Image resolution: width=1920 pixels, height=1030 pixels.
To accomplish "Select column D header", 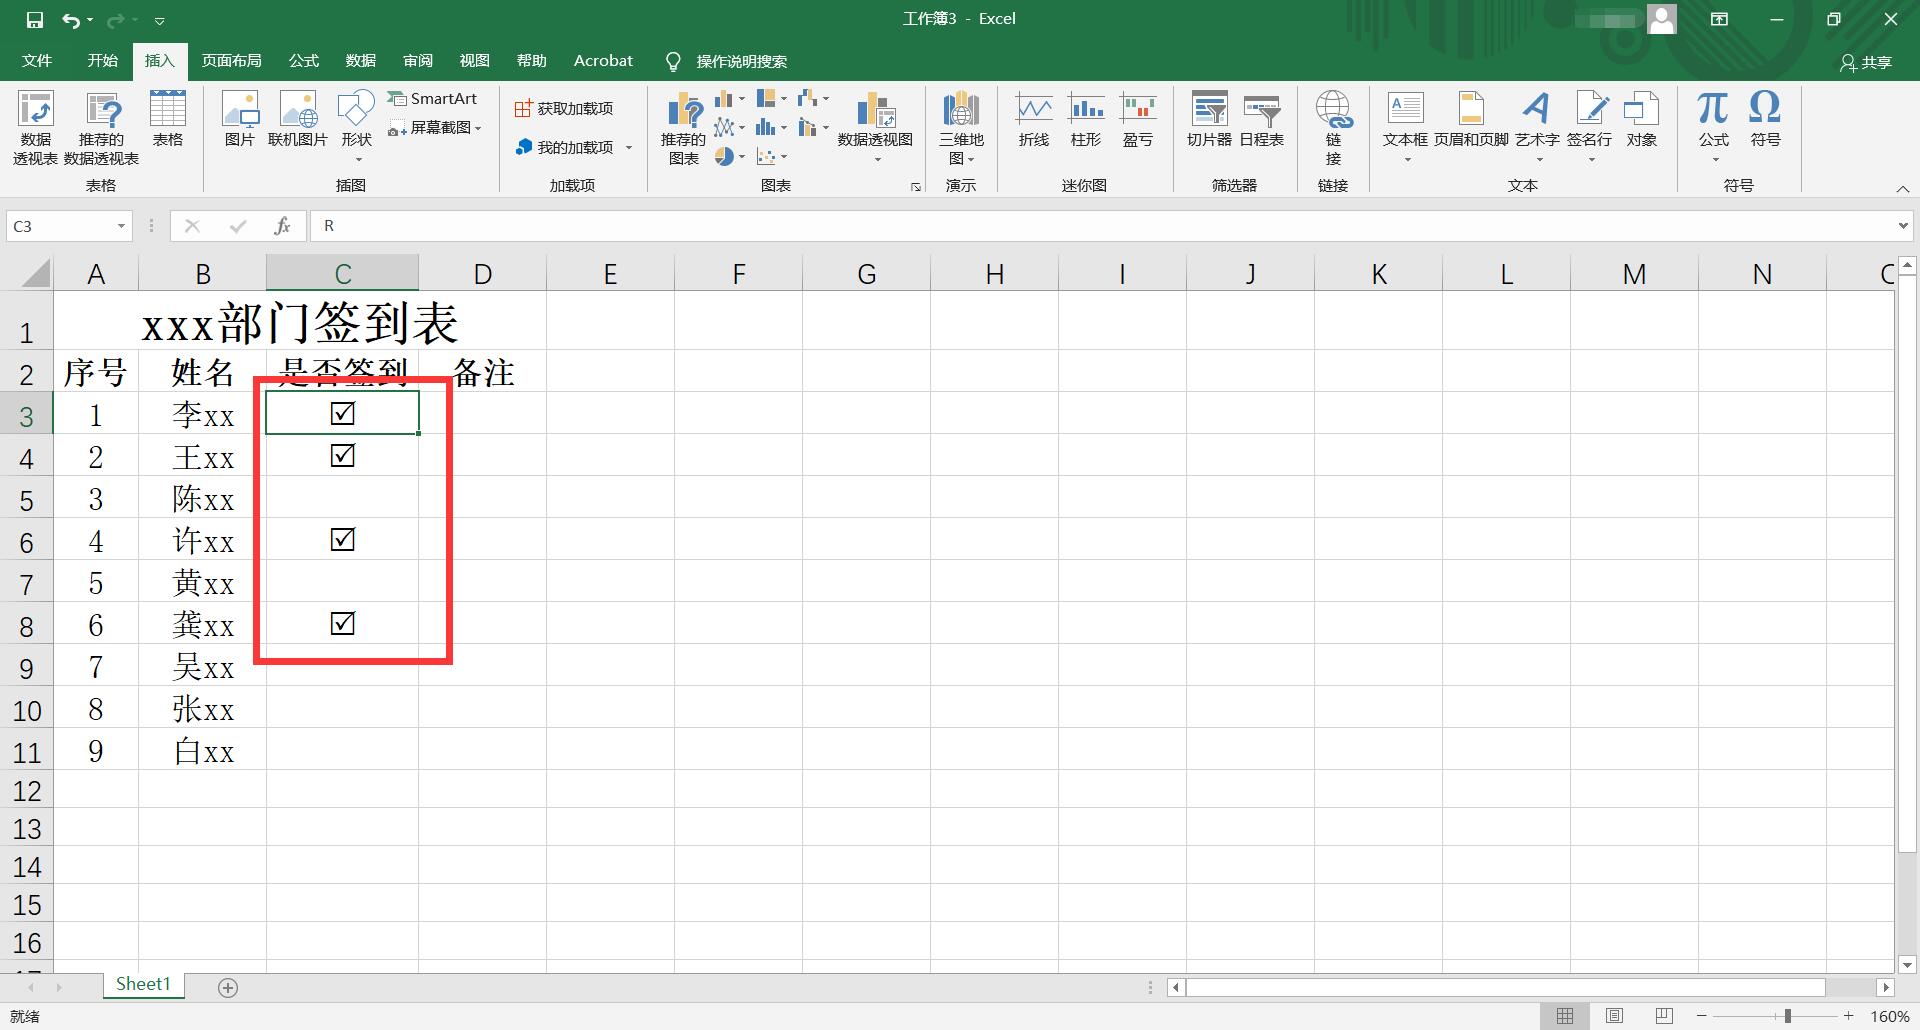I will [x=483, y=273].
